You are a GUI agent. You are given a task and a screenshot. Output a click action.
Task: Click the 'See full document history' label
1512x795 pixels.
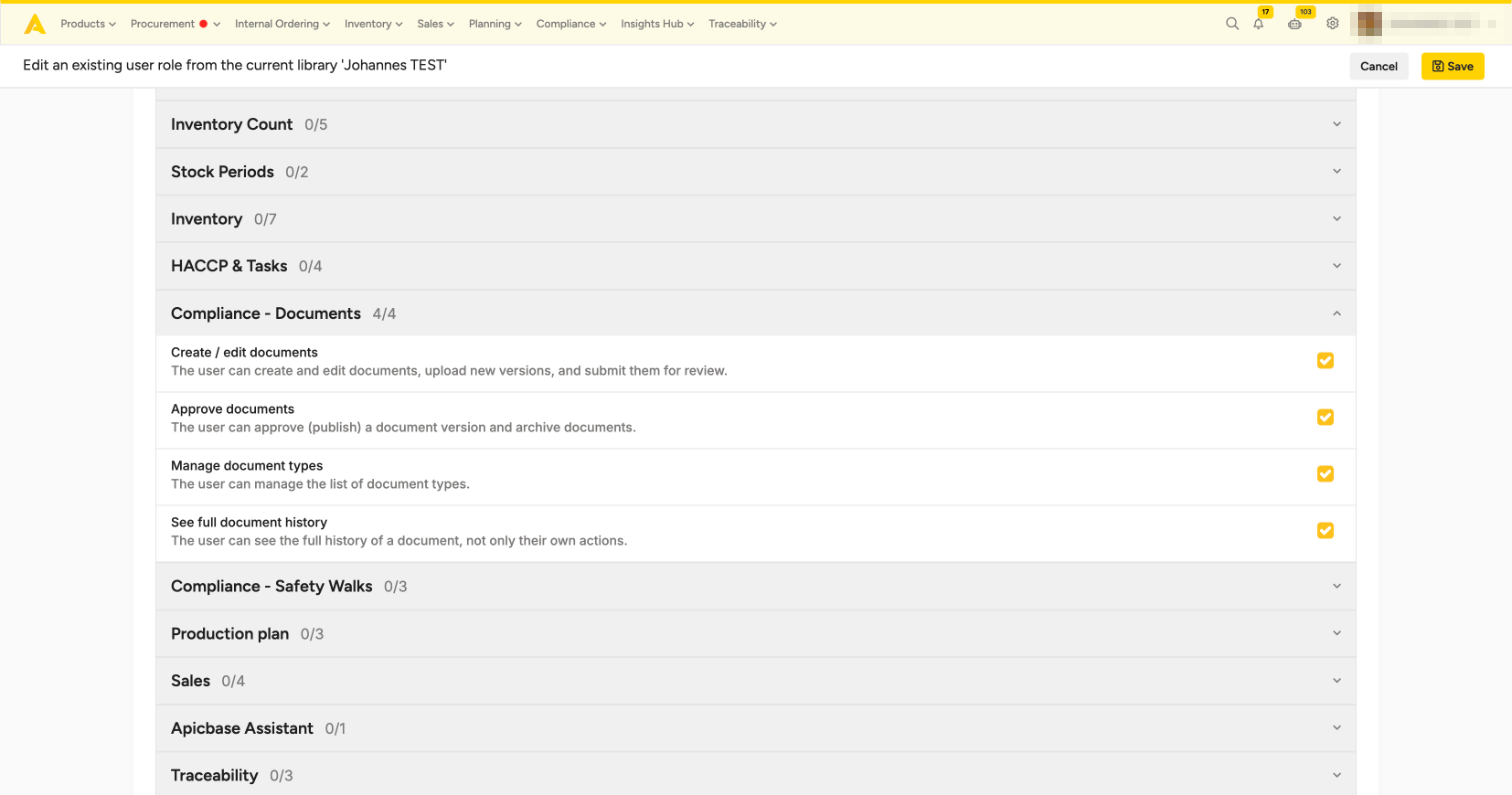tap(249, 523)
